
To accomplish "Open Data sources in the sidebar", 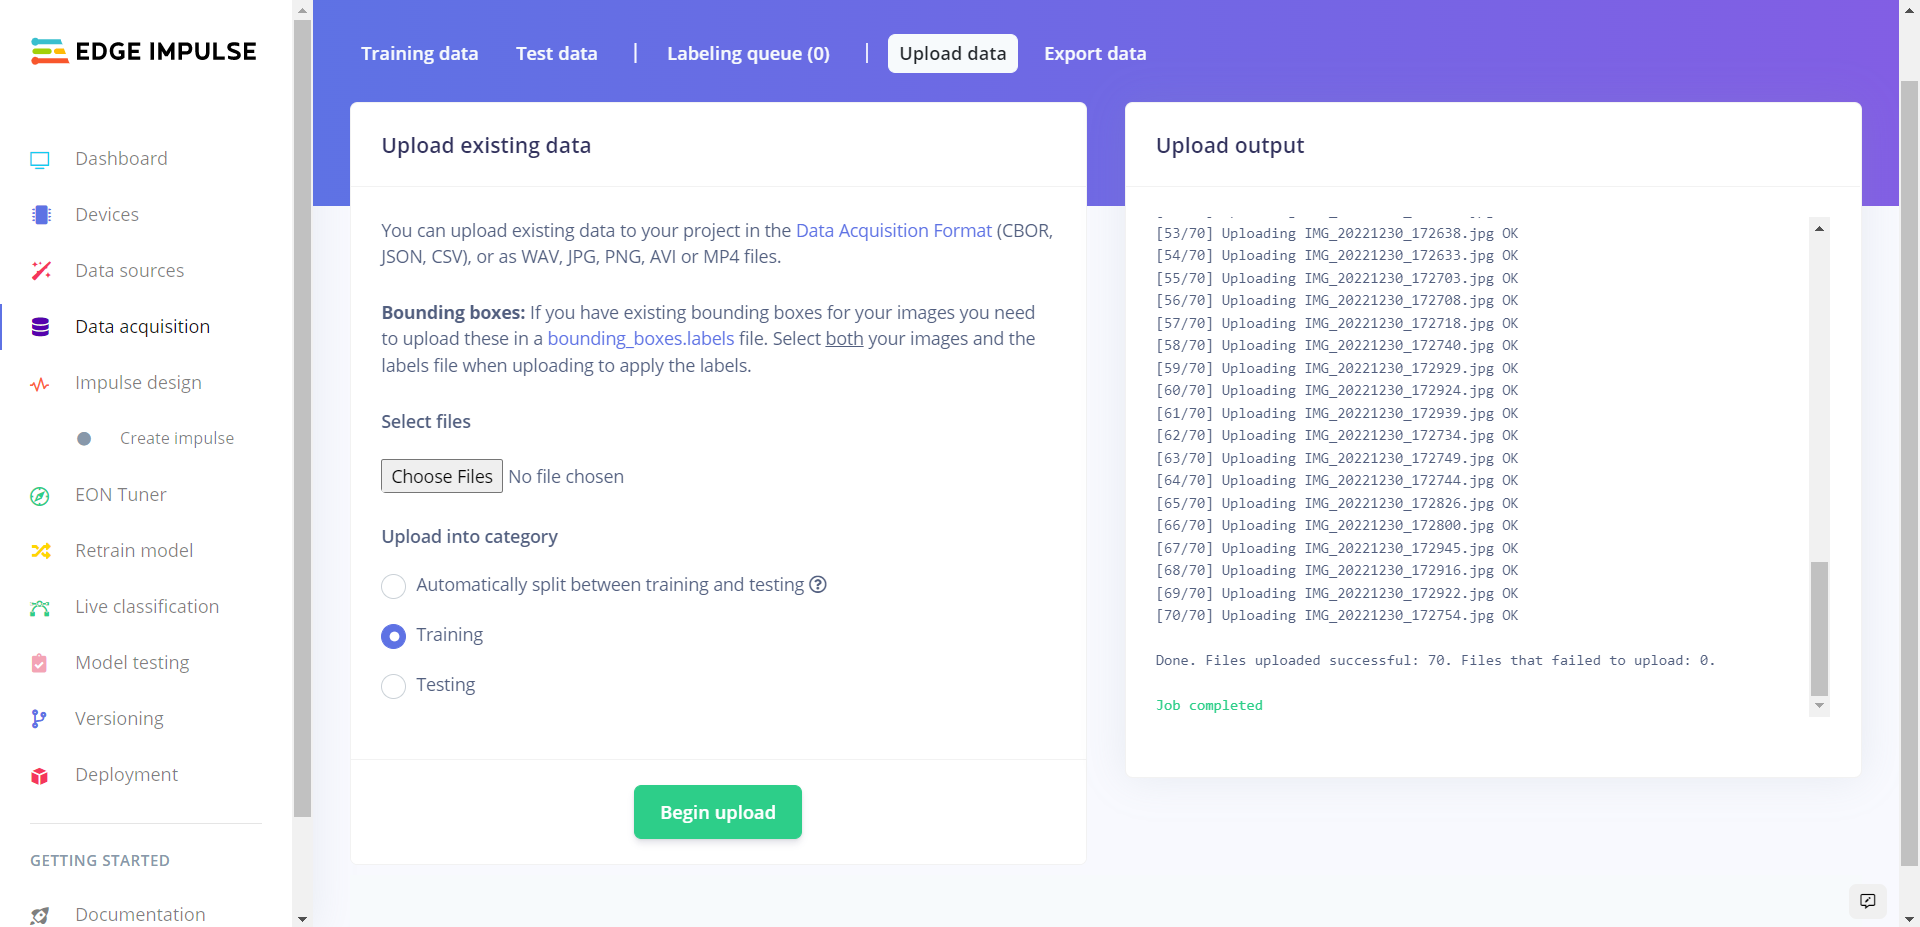I will tap(129, 271).
